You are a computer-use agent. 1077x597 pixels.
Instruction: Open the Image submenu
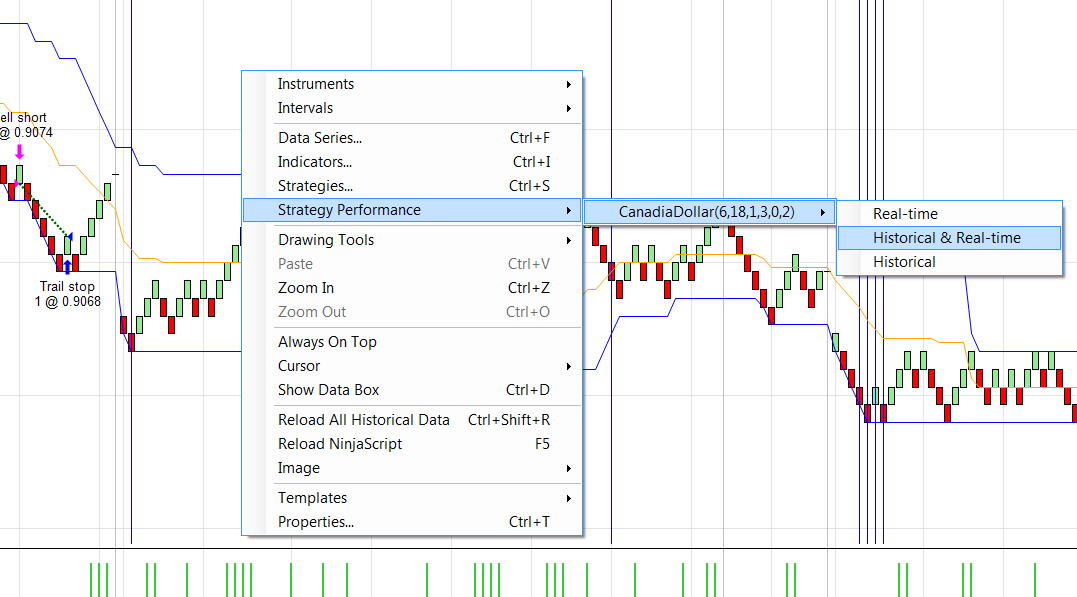tap(299, 468)
